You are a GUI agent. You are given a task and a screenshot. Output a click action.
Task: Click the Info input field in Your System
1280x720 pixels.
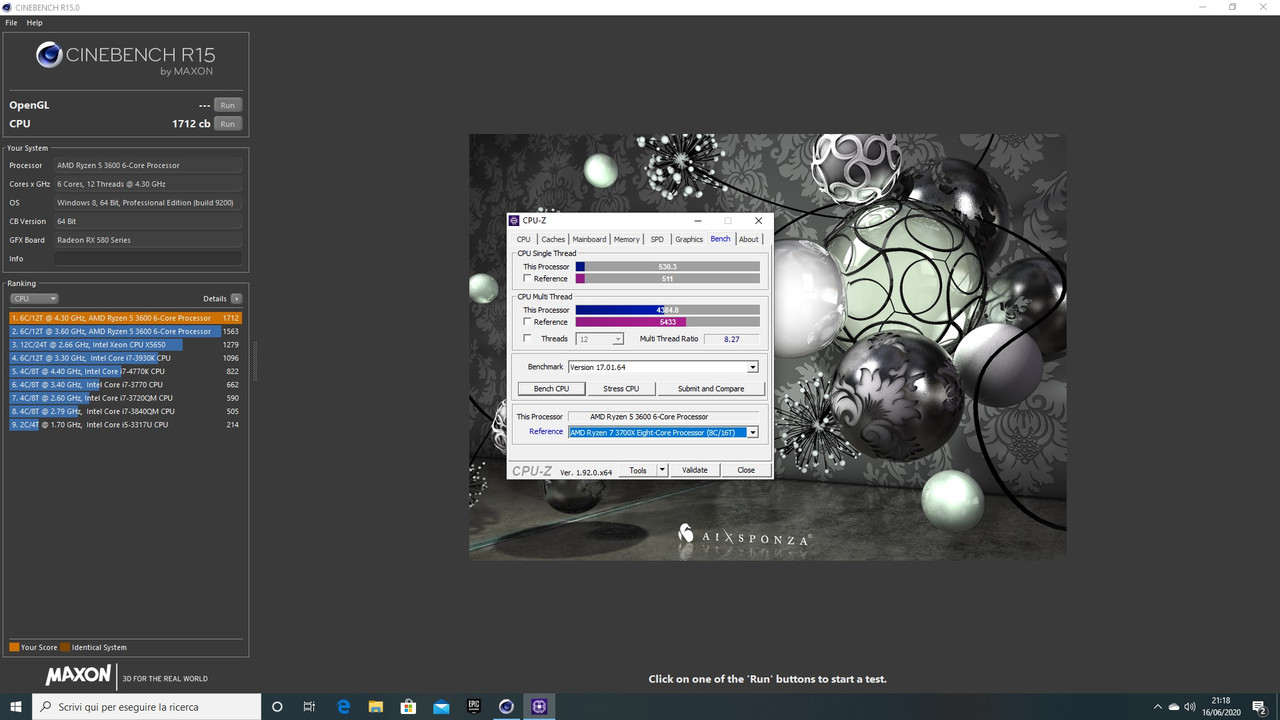(x=148, y=259)
